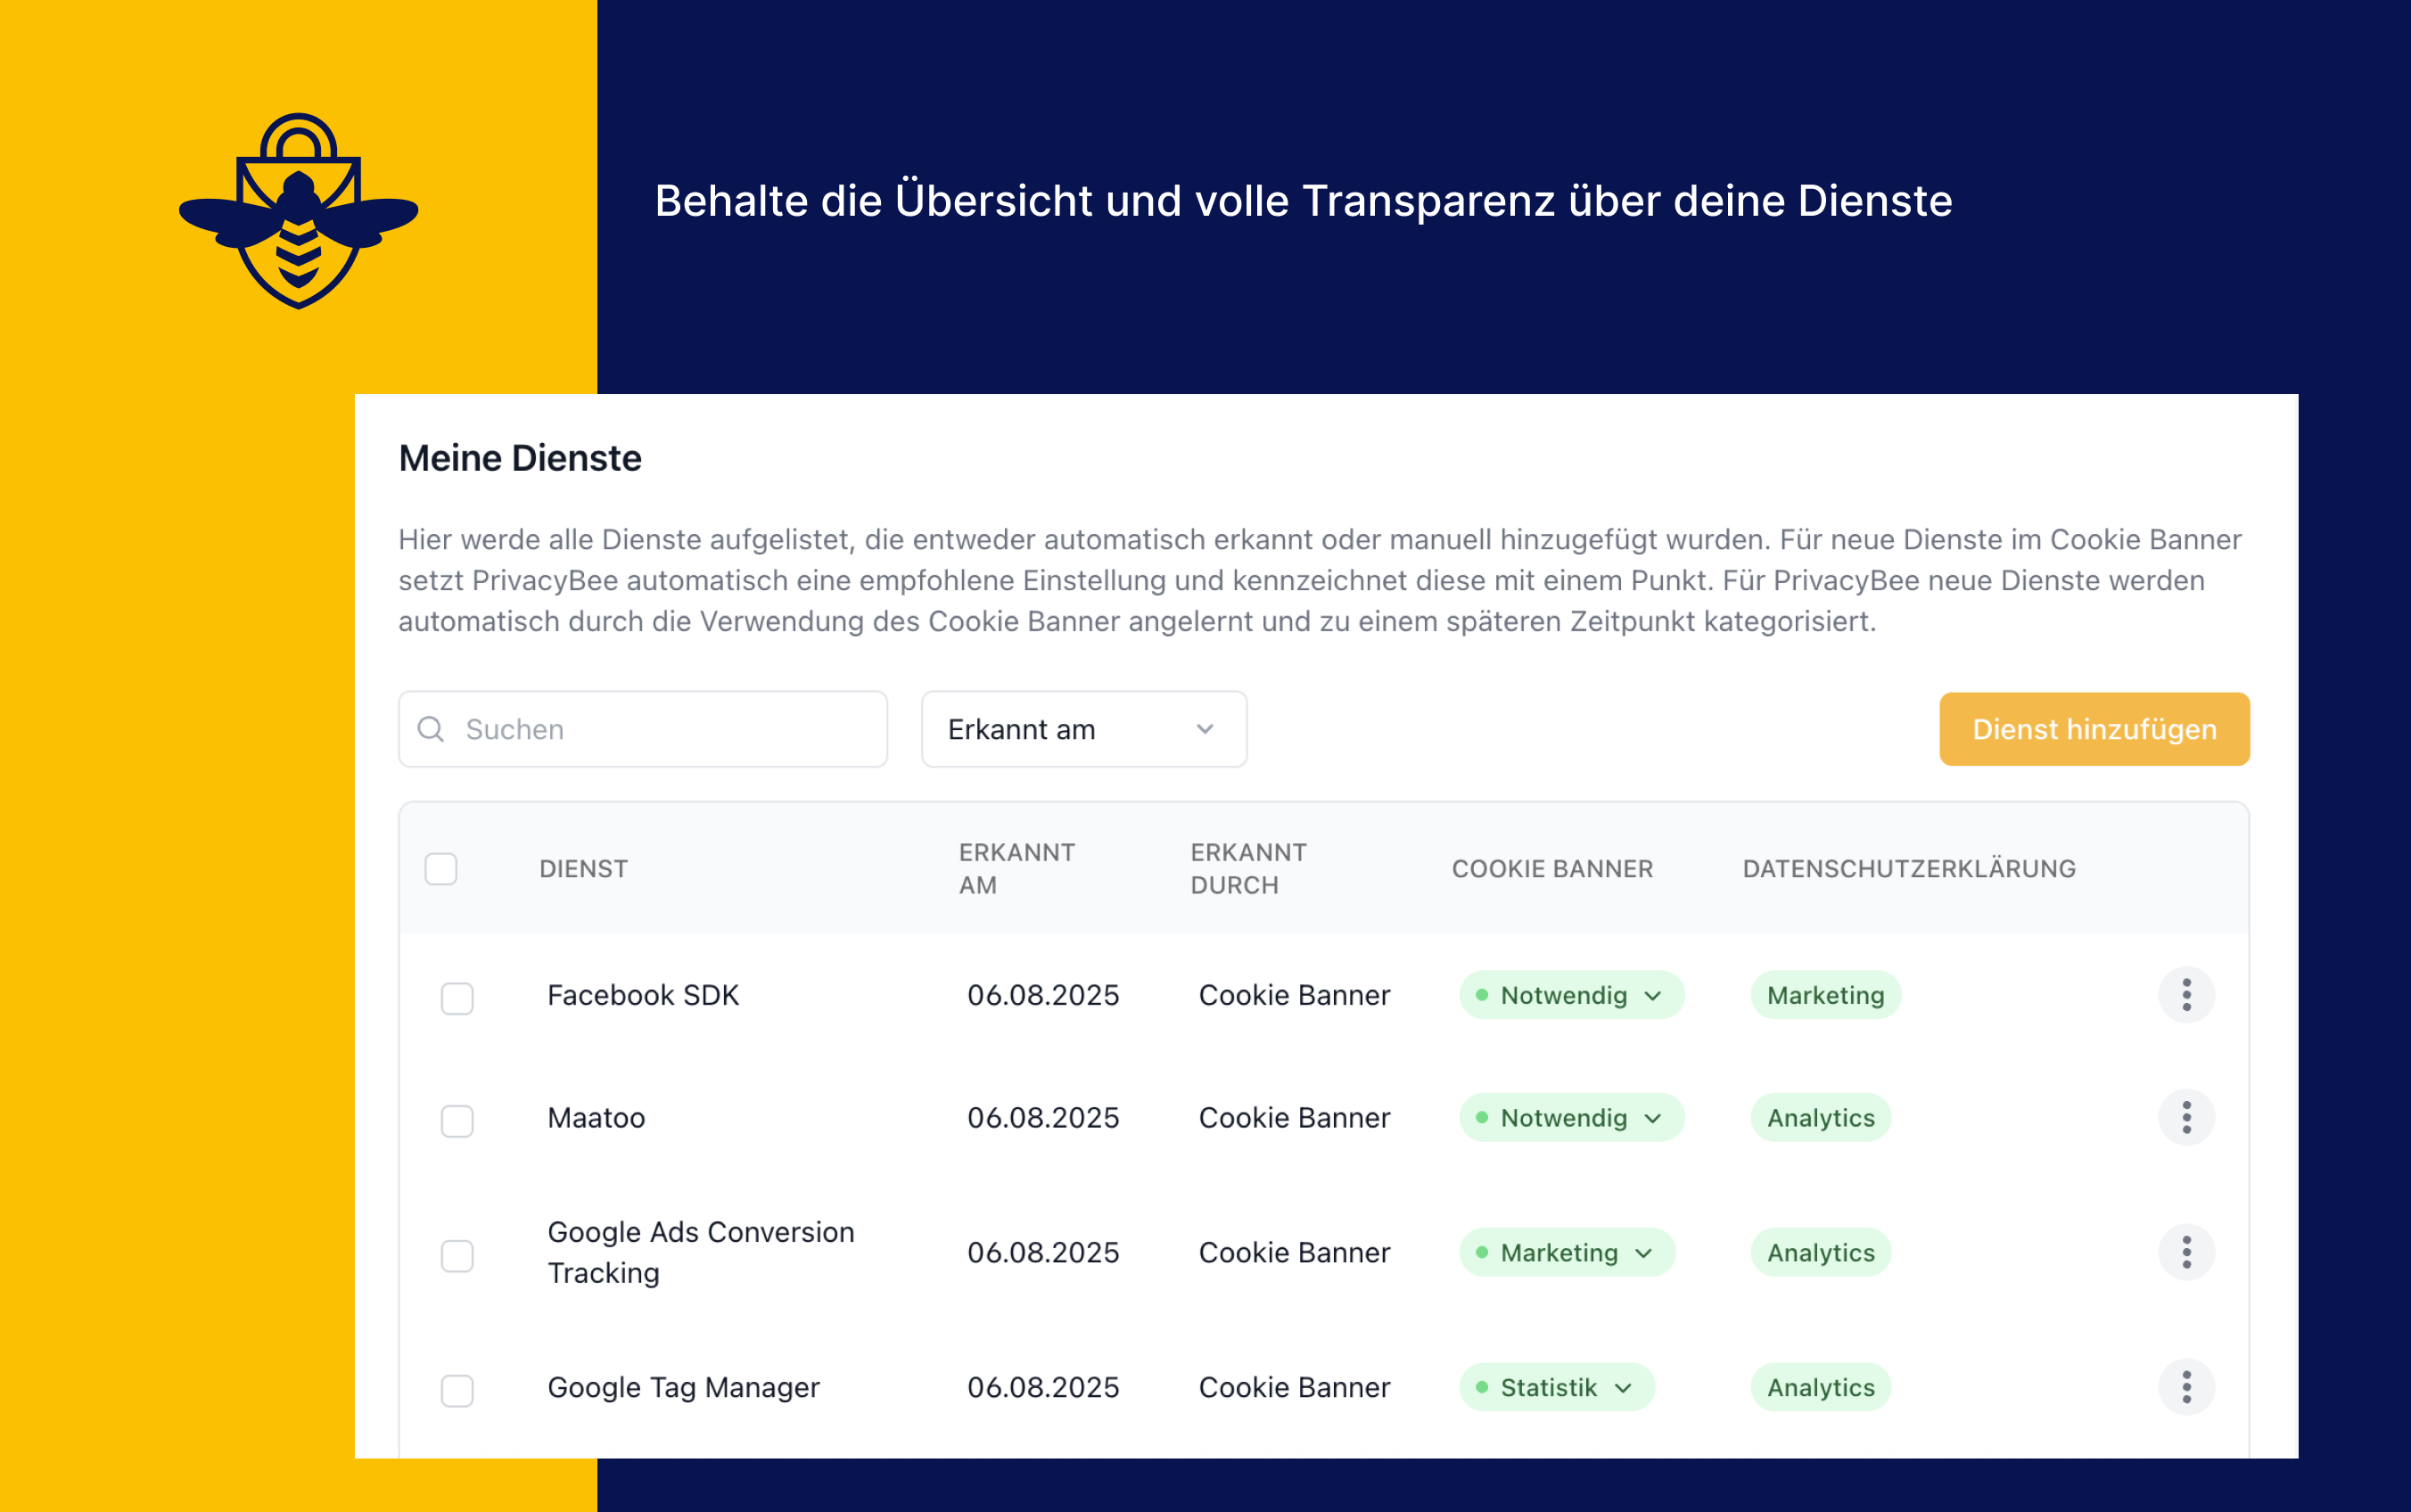Click the 06.08.2025 date in Facebook SDK row
The image size is (2411, 1512).
point(1043,995)
